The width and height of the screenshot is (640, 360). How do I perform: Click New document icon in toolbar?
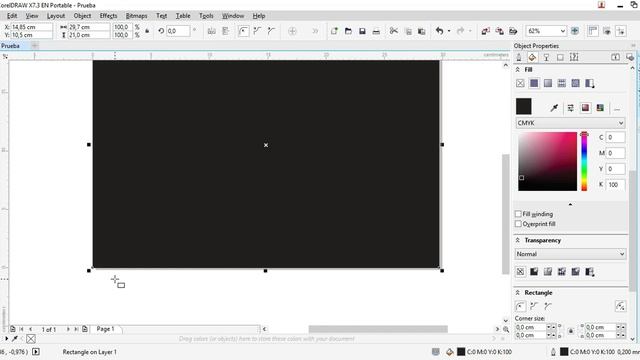click(334, 31)
